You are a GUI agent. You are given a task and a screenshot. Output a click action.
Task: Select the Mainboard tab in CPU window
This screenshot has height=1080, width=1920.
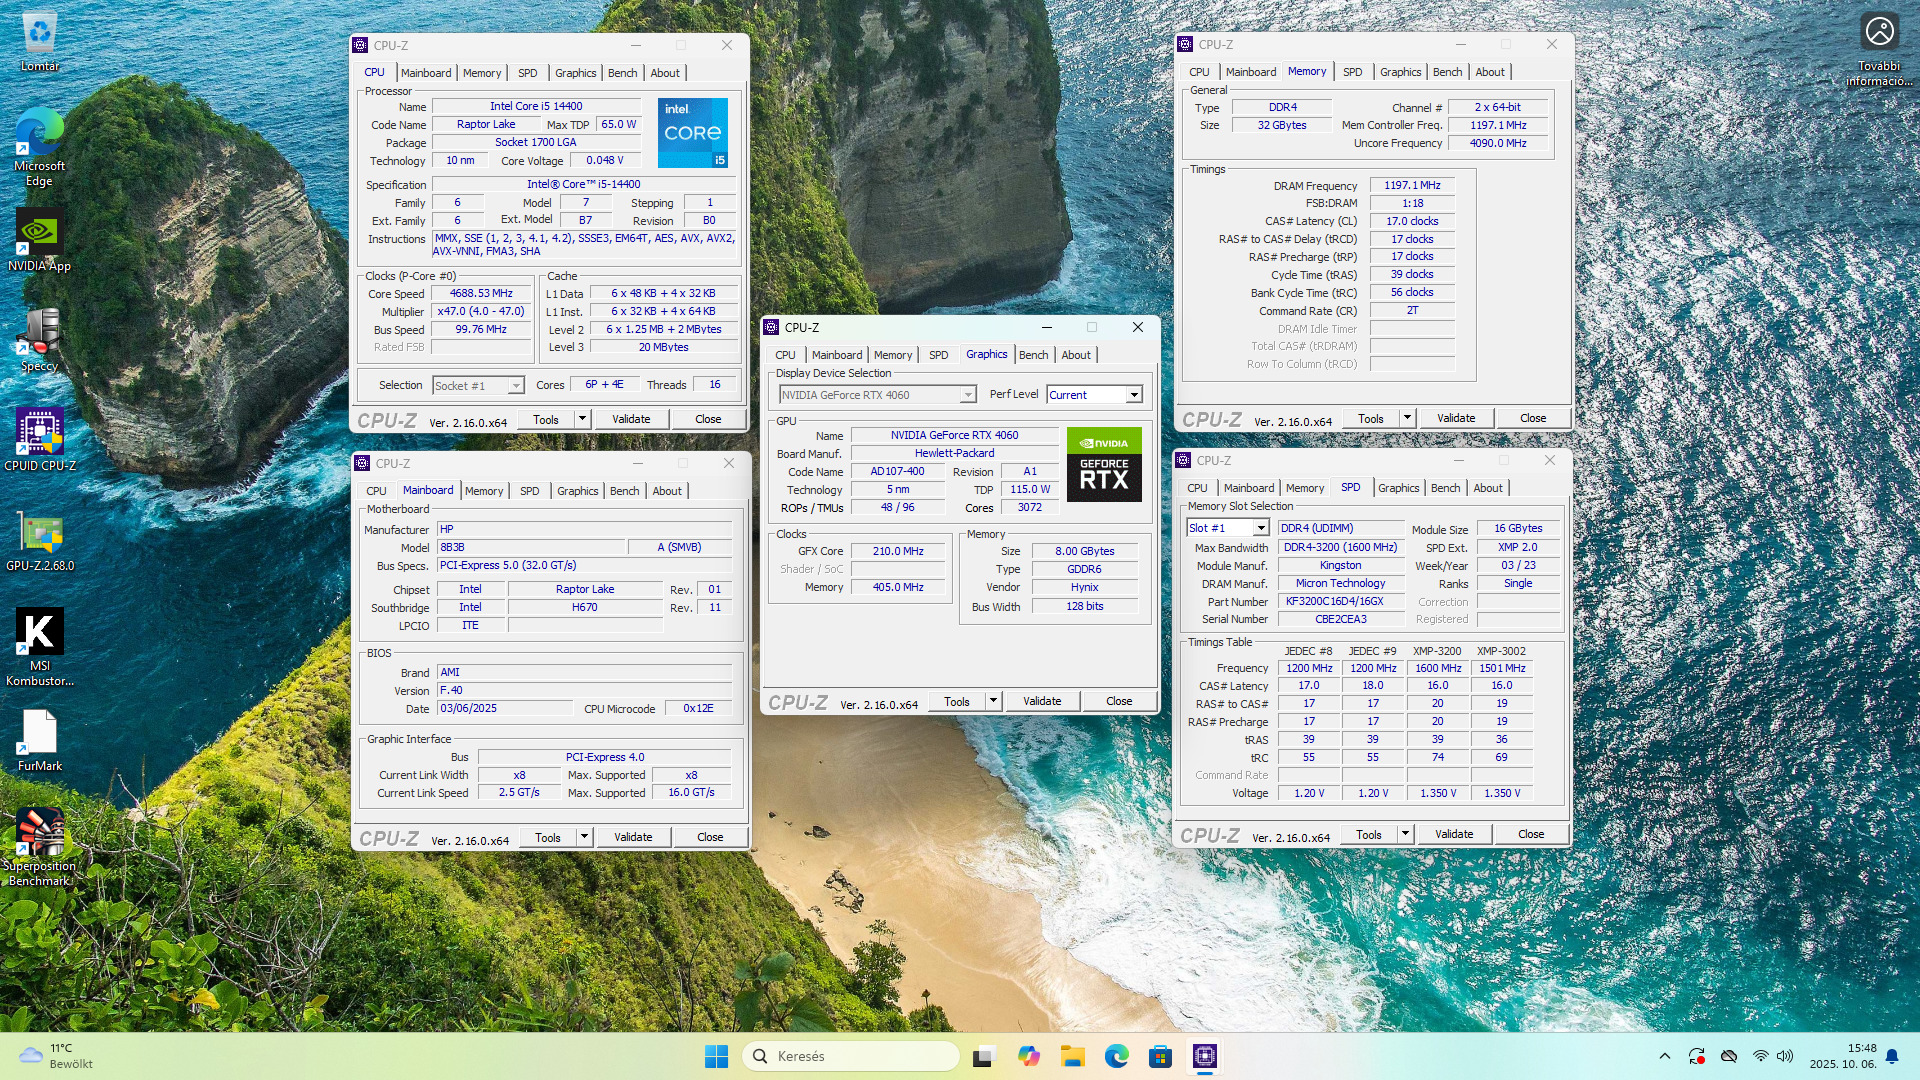[x=426, y=73]
